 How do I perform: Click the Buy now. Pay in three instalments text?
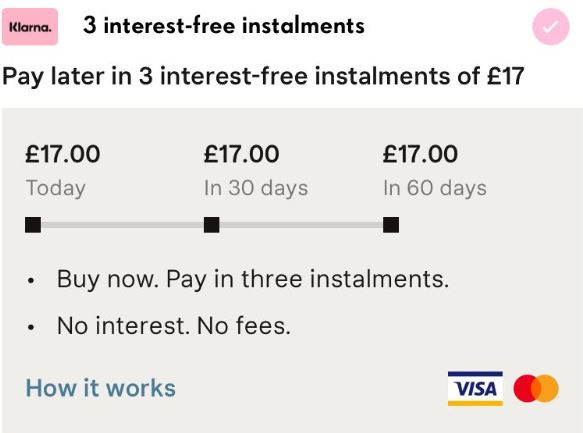coord(253,279)
